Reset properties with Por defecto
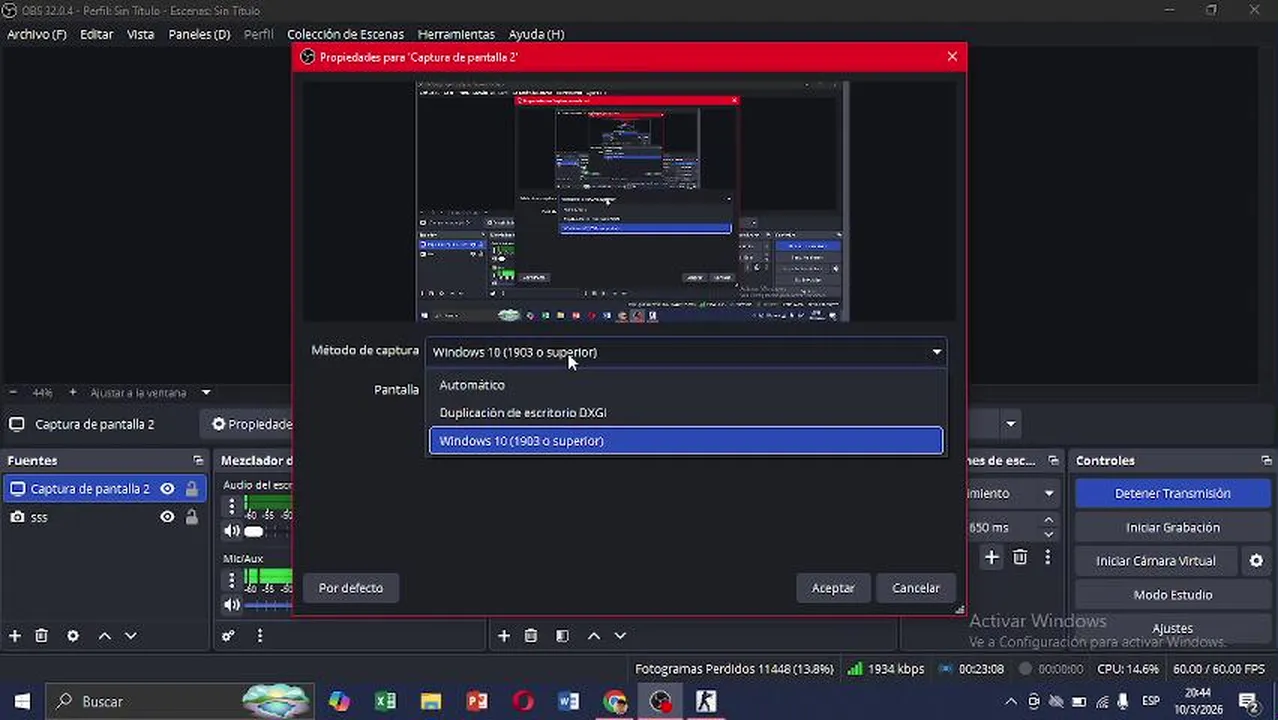 coord(351,588)
